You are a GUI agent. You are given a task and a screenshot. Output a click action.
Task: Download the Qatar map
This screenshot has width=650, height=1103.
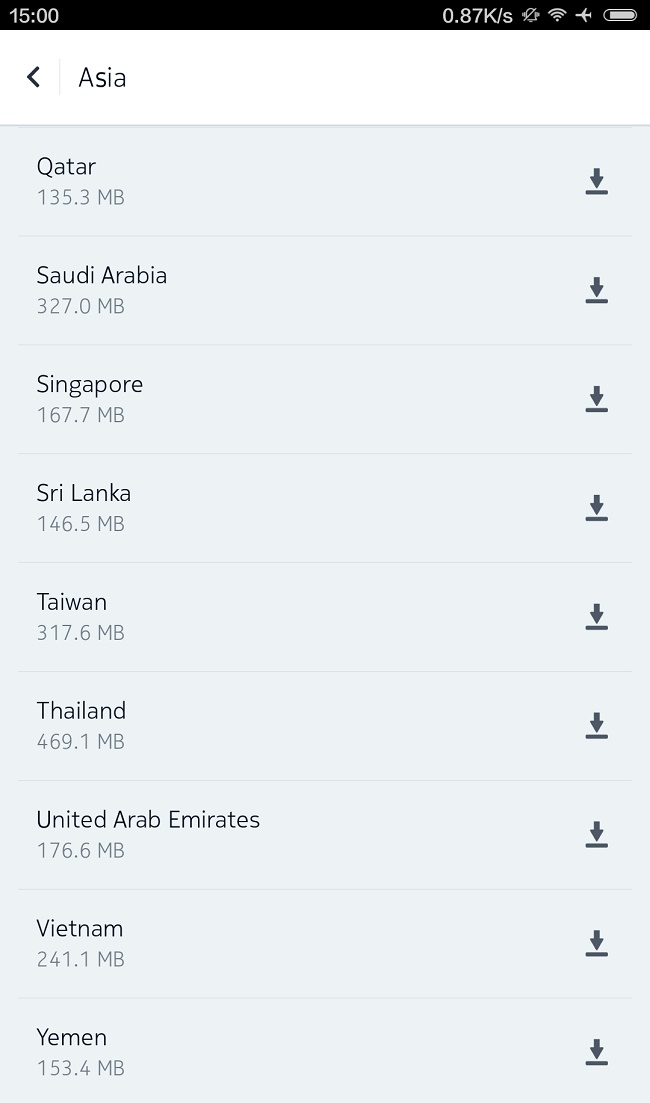[x=596, y=181]
